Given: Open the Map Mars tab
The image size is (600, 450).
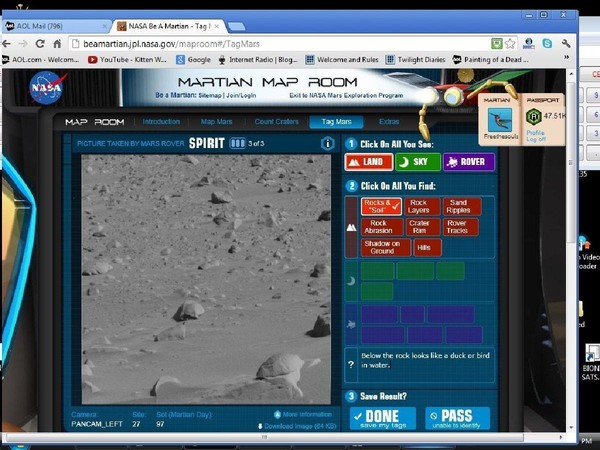Looking at the screenshot, I should [x=217, y=122].
